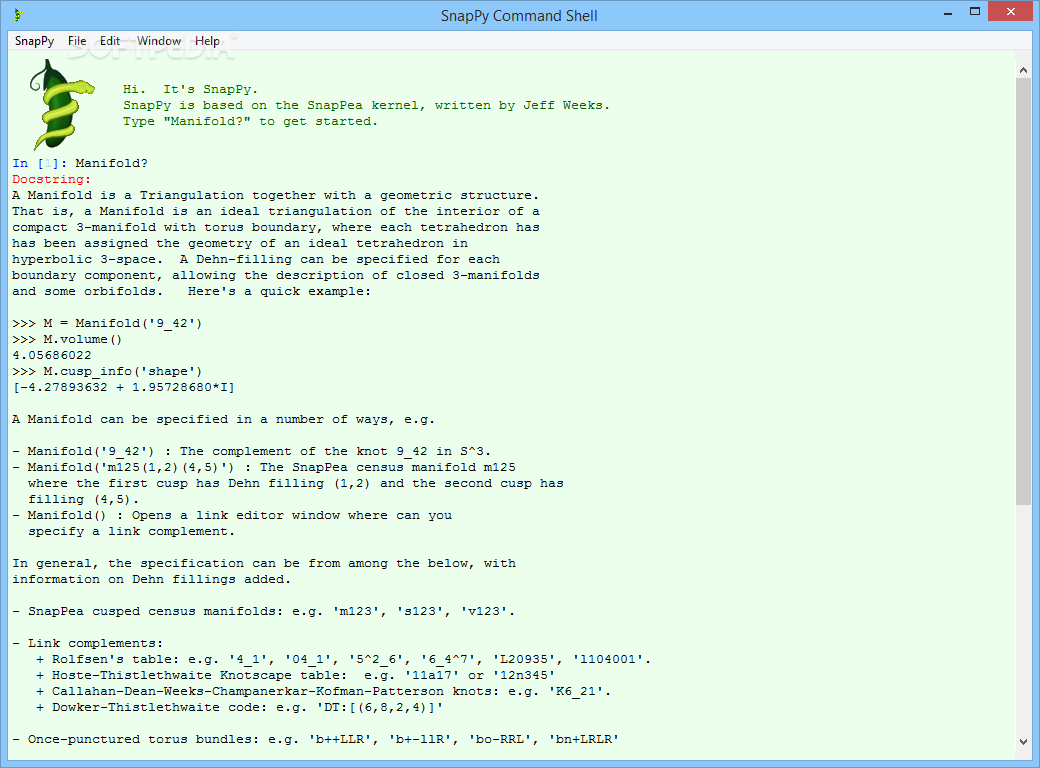Click the scrollbar down arrow
The image size is (1040, 768).
1023,742
